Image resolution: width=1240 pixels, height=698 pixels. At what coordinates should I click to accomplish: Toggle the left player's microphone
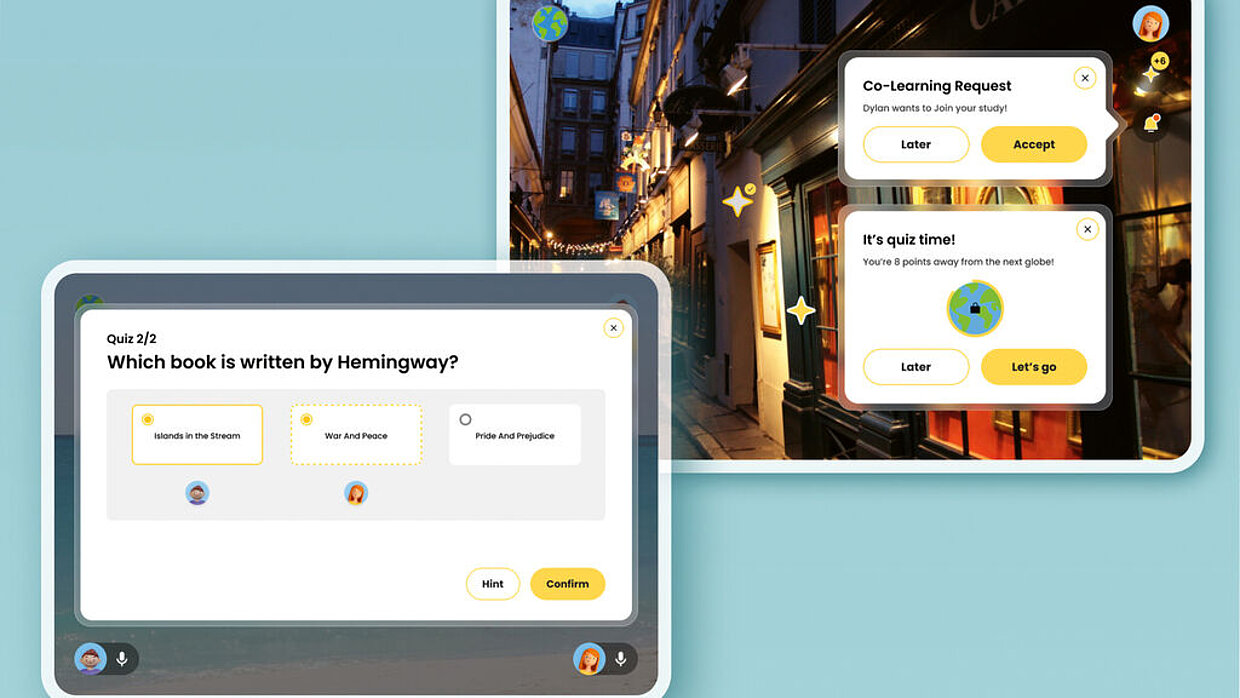122,659
